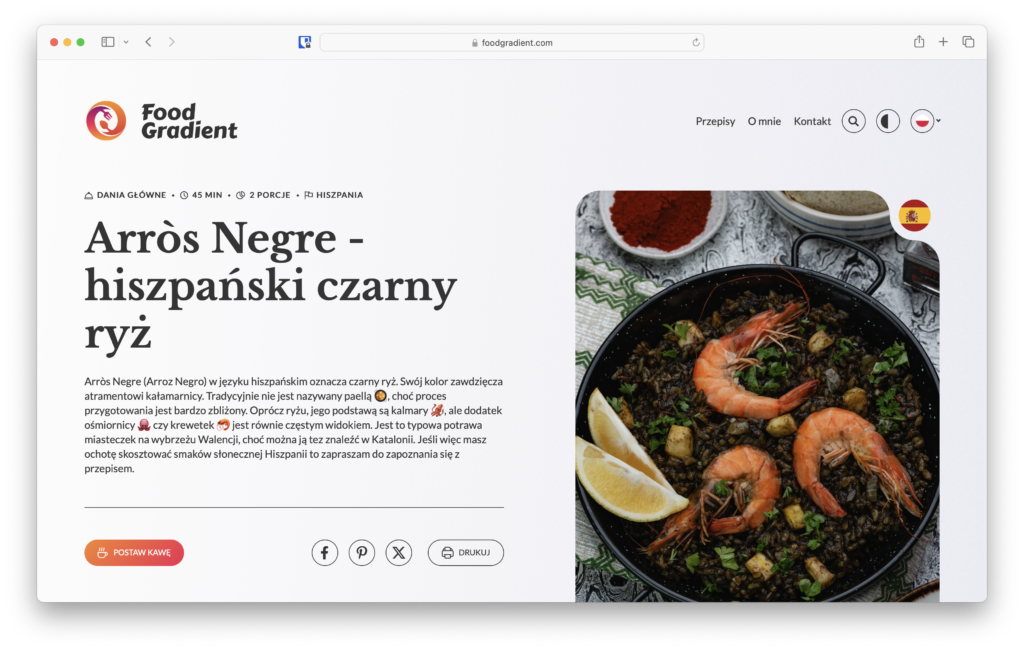Open the Kontakt page

pyautogui.click(x=812, y=121)
